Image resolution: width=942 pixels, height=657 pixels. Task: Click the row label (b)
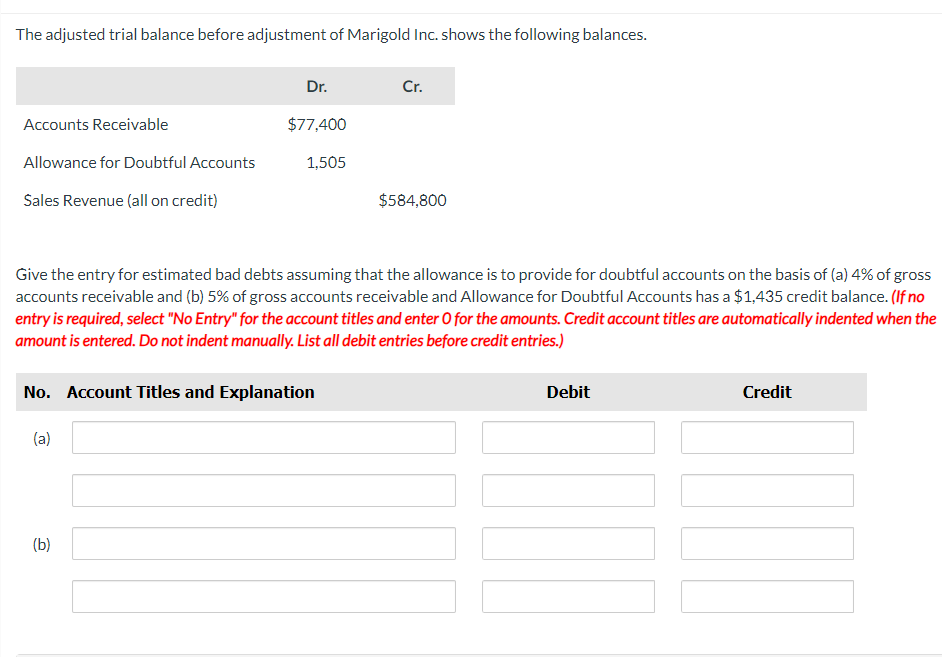40,543
